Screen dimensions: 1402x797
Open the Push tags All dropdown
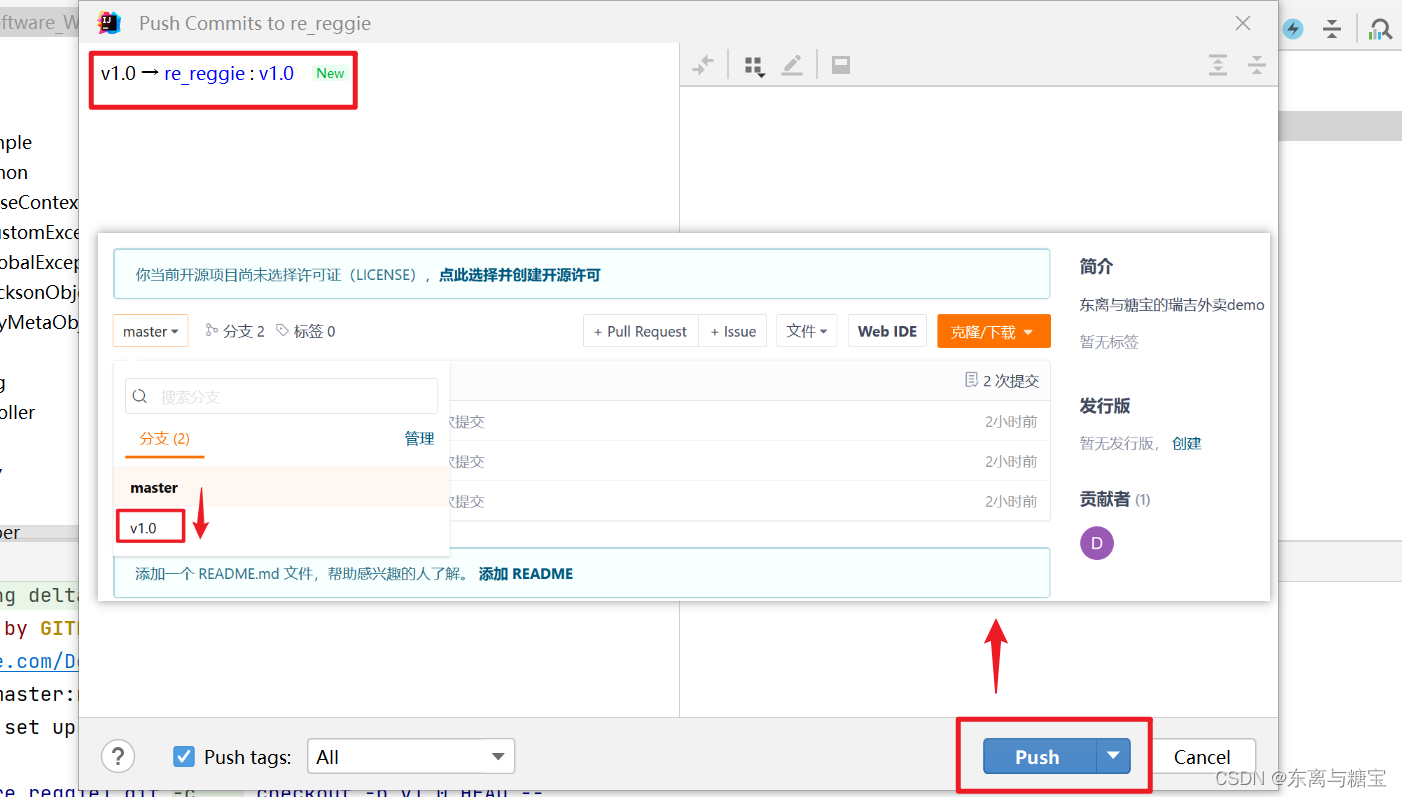(411, 757)
